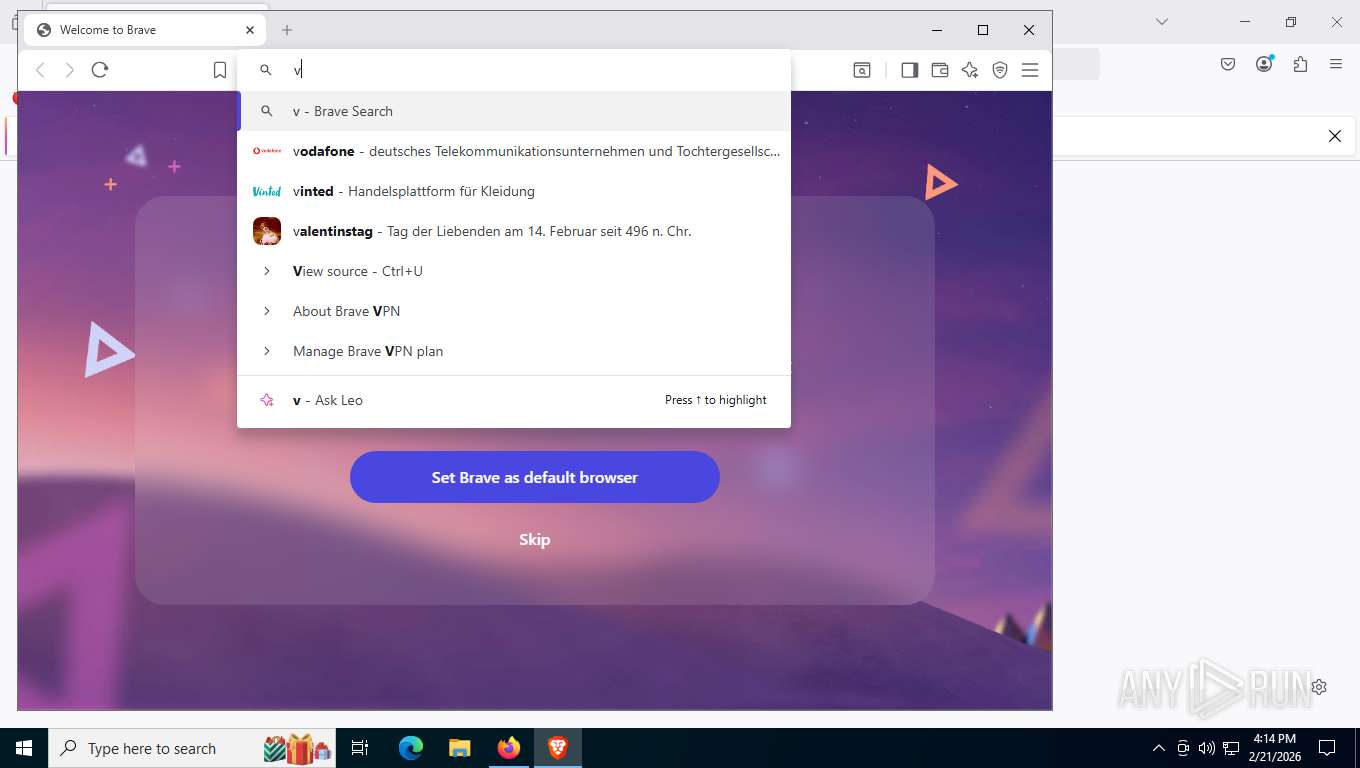Select the 'v - Brave Search' suggestion
The image size is (1360, 768).
[514, 111]
